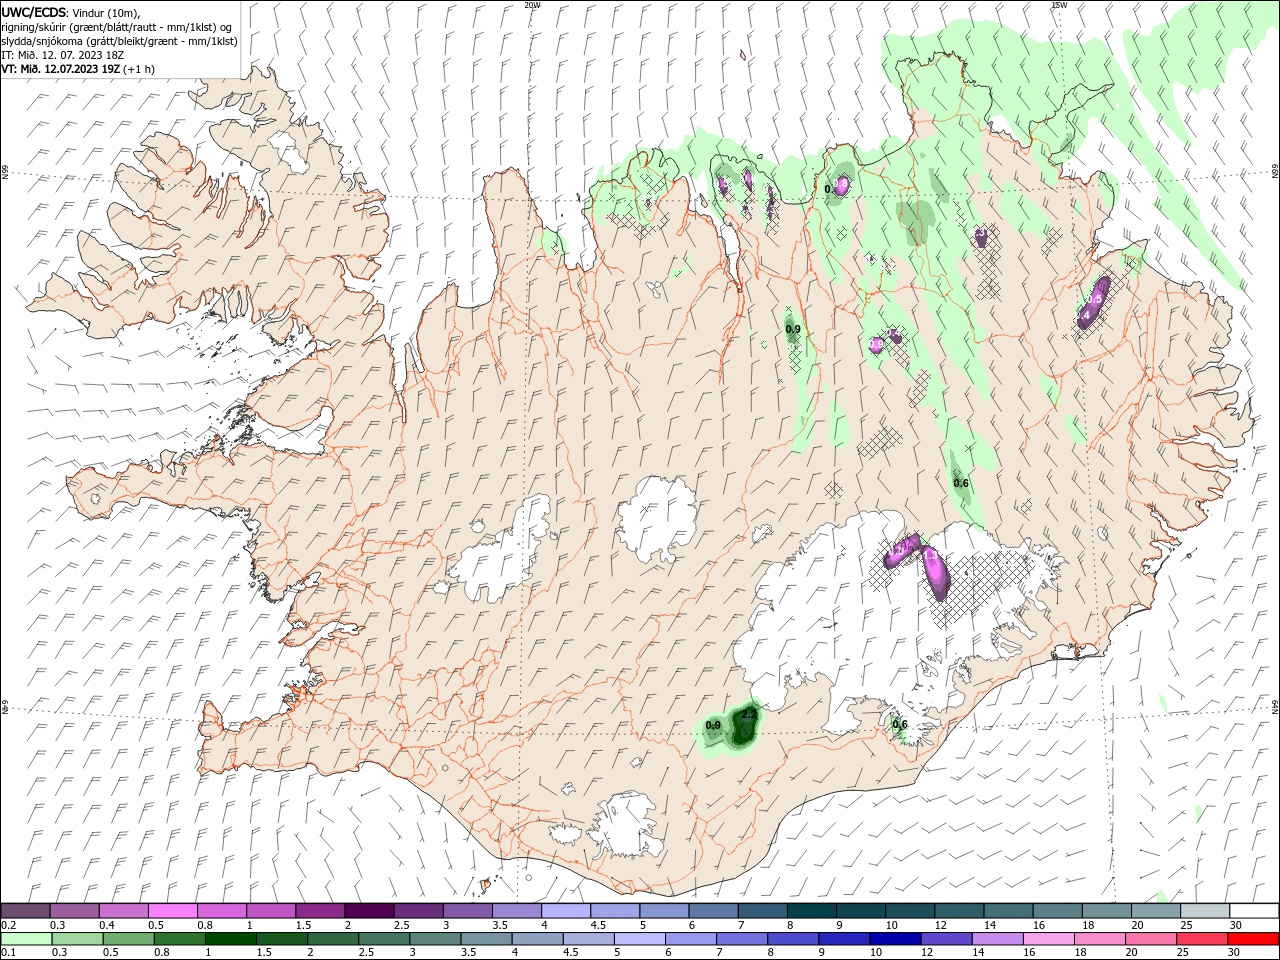Click the bright pink upper swatch starting at 0.5
The width and height of the screenshot is (1280, 960).
[173, 911]
